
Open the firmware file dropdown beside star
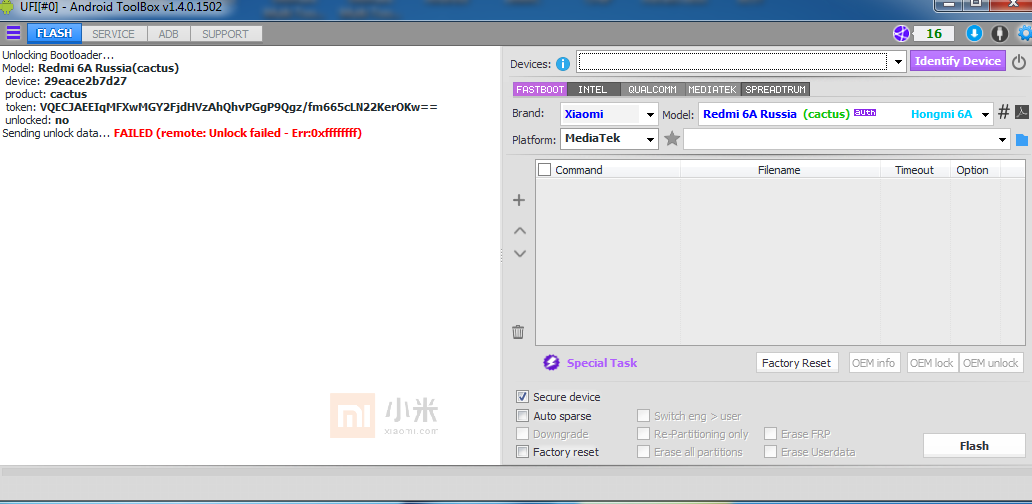click(x=1002, y=139)
